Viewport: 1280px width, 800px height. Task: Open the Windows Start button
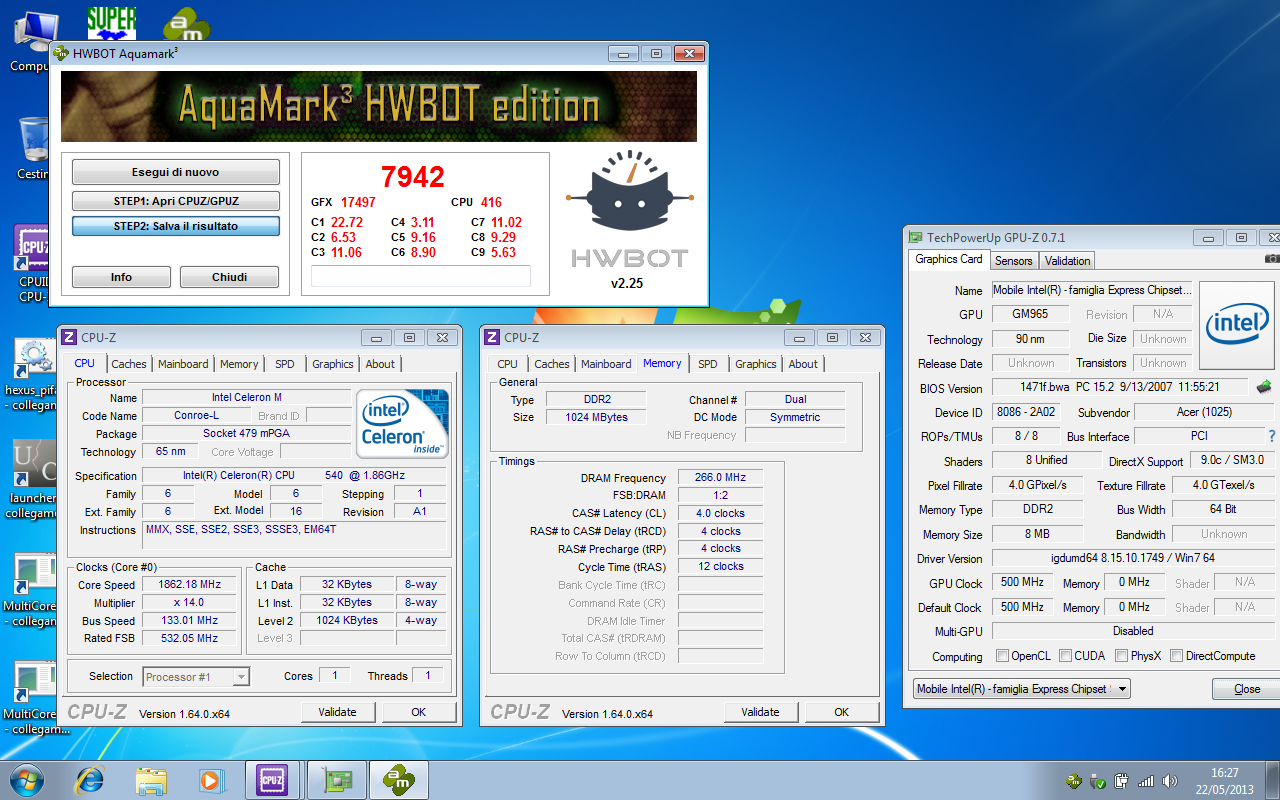point(27,779)
